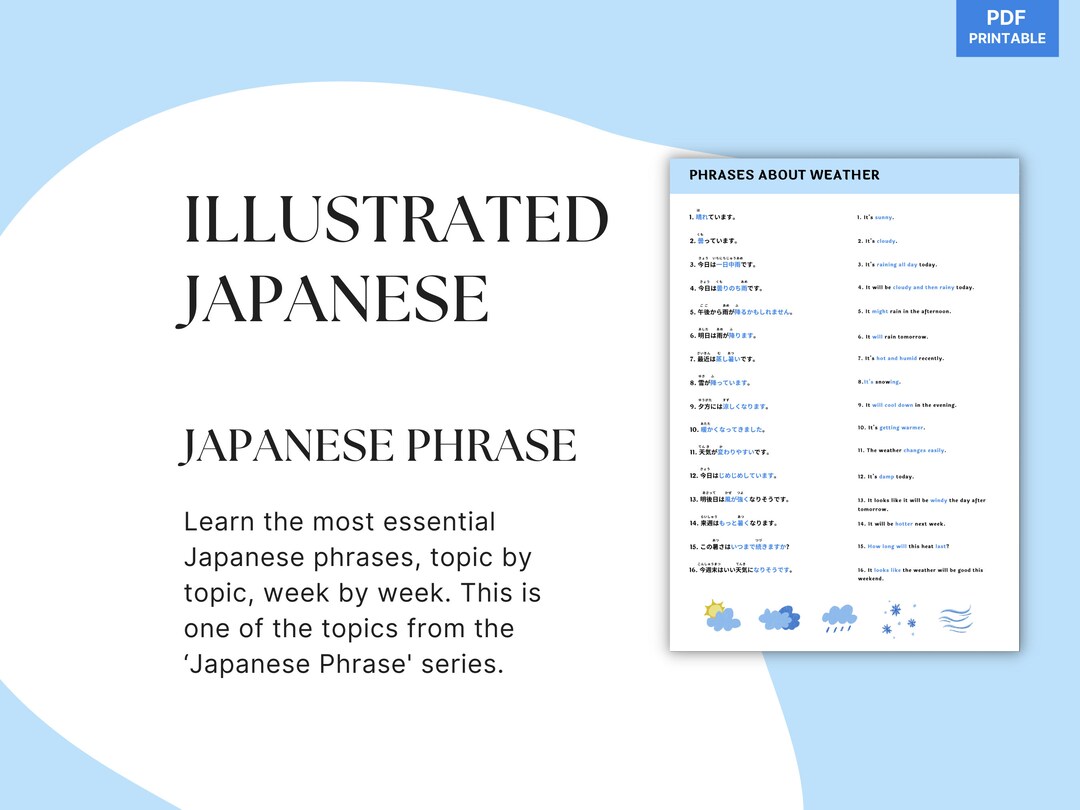Viewport: 1080px width, 810px height.
Task: Click the snowflakes icon
Action: pos(899,618)
